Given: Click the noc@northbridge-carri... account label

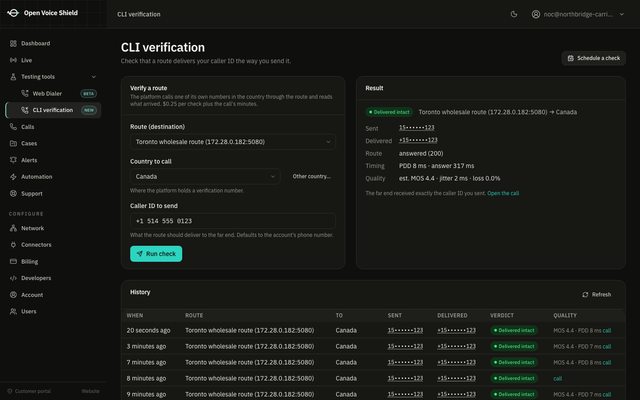Looking at the screenshot, I should (x=578, y=14).
